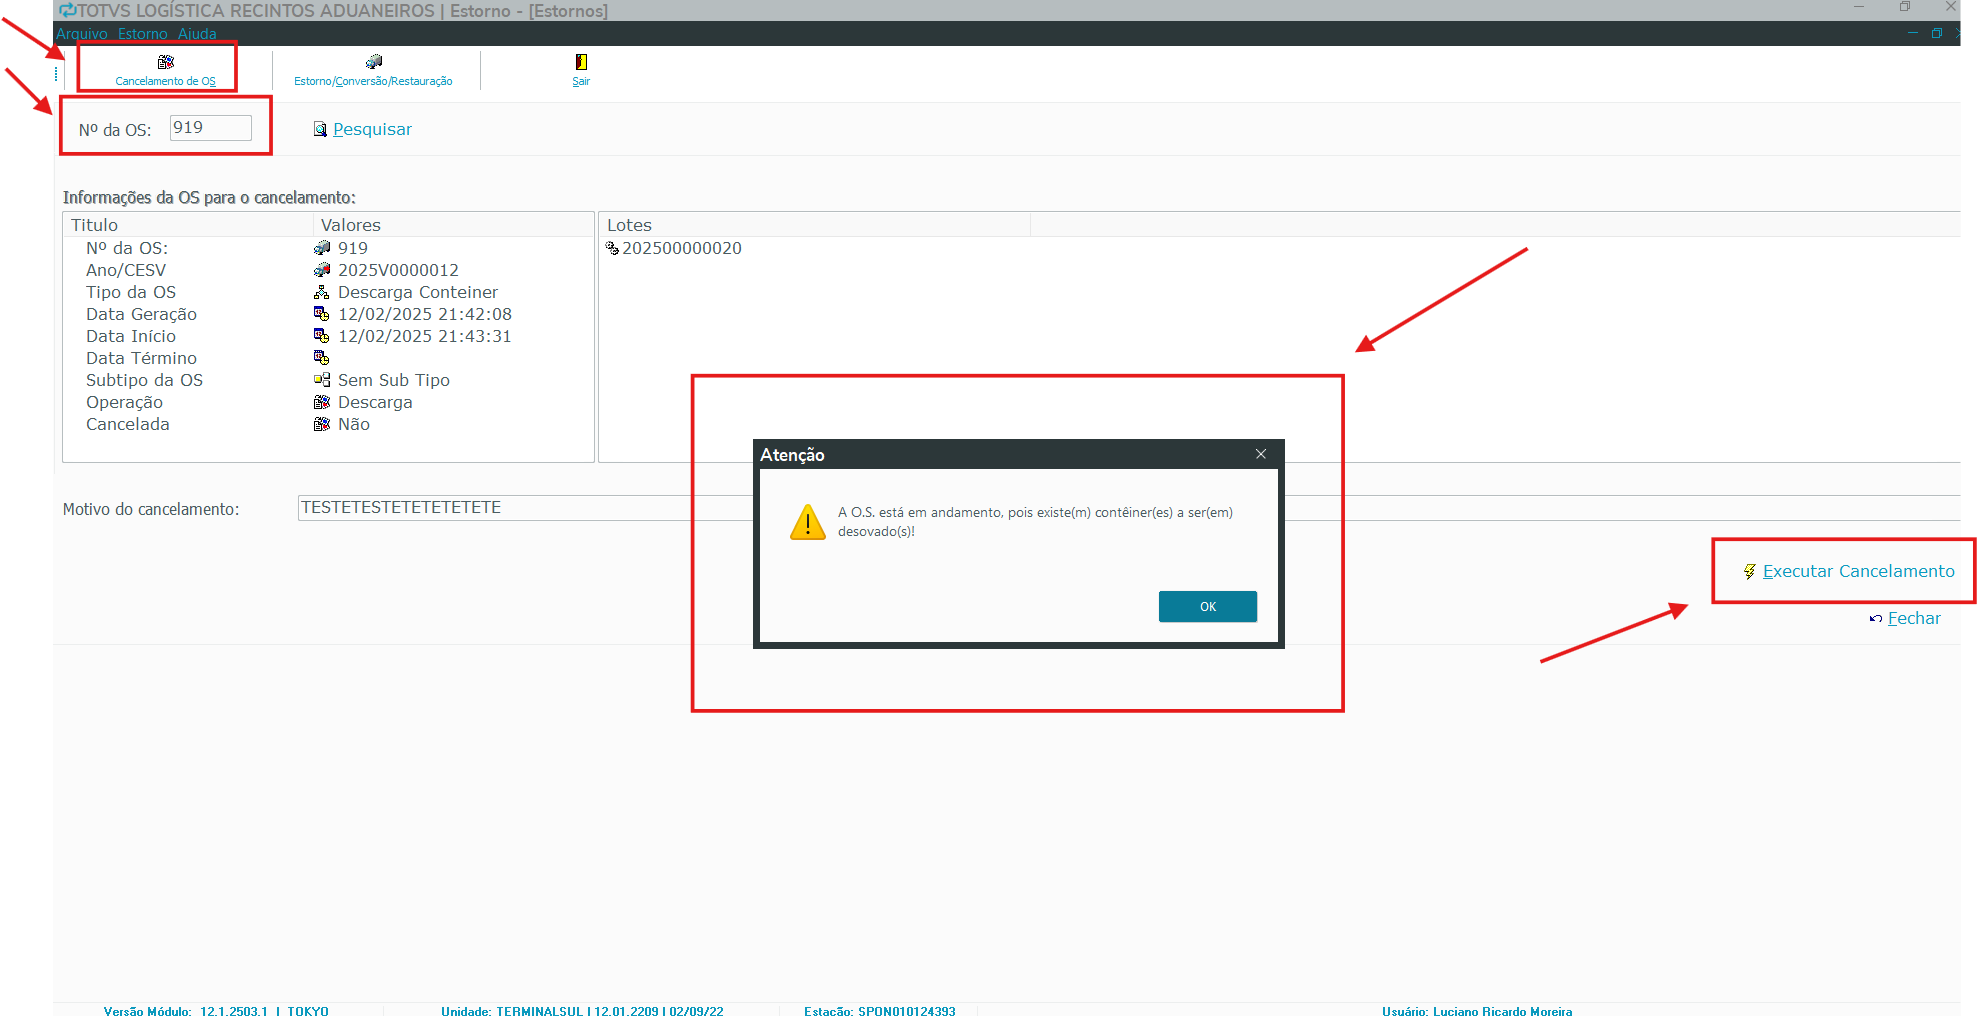
Task: Click the value Sem Sub Tipo
Action: 394,380
